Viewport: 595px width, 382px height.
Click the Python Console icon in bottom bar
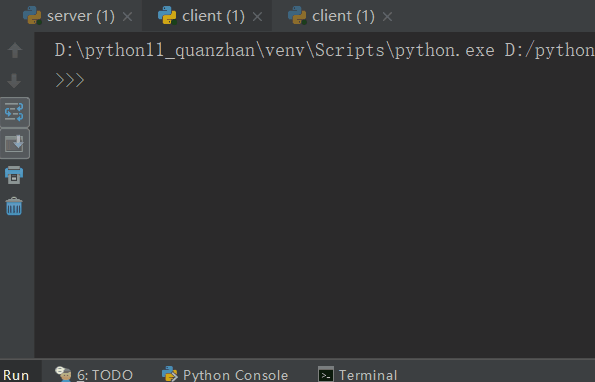(x=170, y=374)
